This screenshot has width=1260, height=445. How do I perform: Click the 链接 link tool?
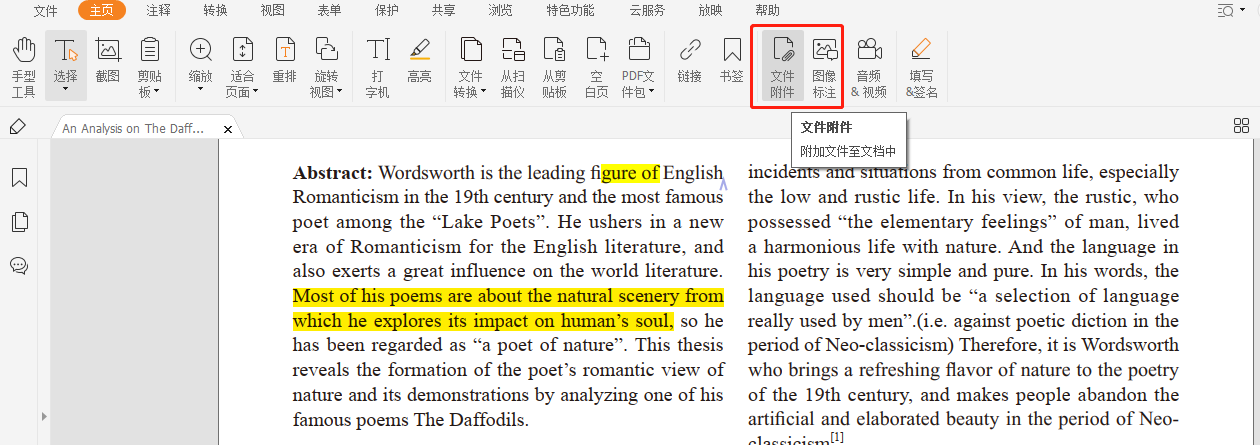coord(689,60)
